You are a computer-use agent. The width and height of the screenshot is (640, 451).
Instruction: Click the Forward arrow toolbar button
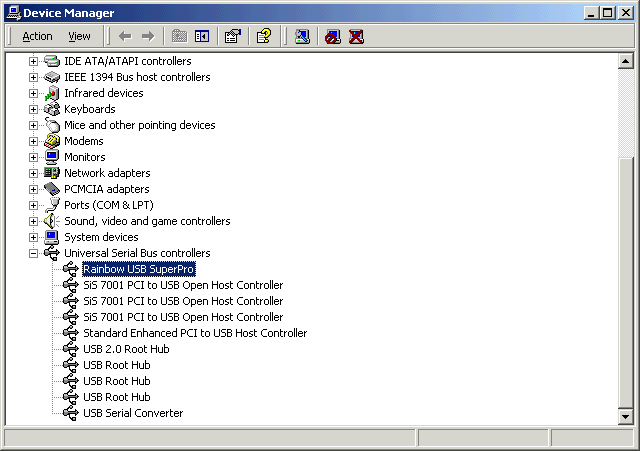148,37
